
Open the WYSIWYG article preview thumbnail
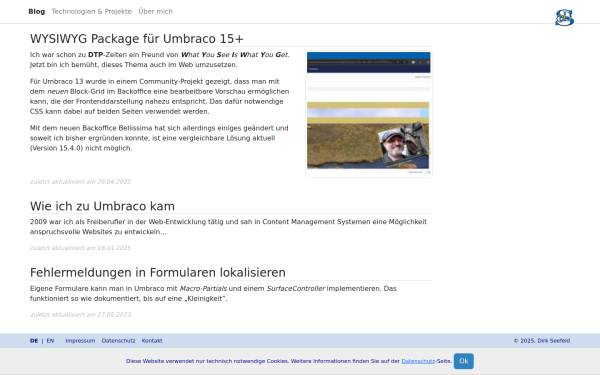coord(369,114)
